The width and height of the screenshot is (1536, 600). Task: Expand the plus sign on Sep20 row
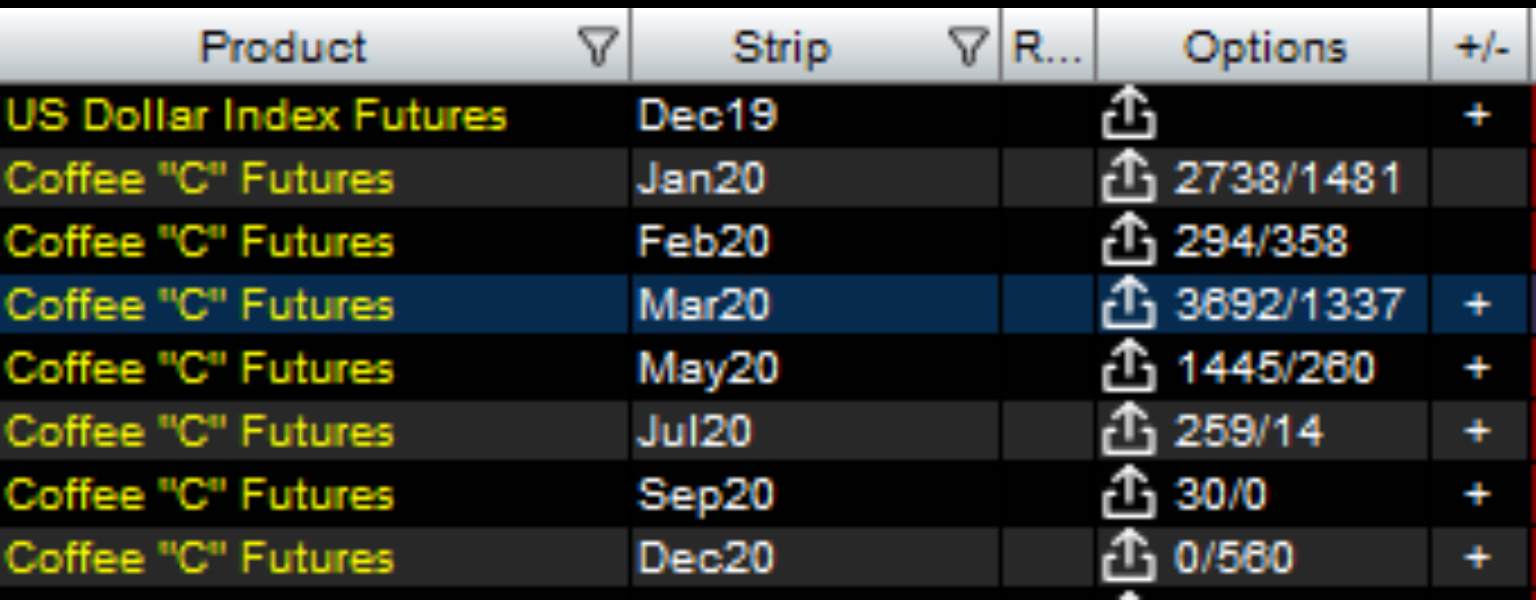click(x=1477, y=494)
